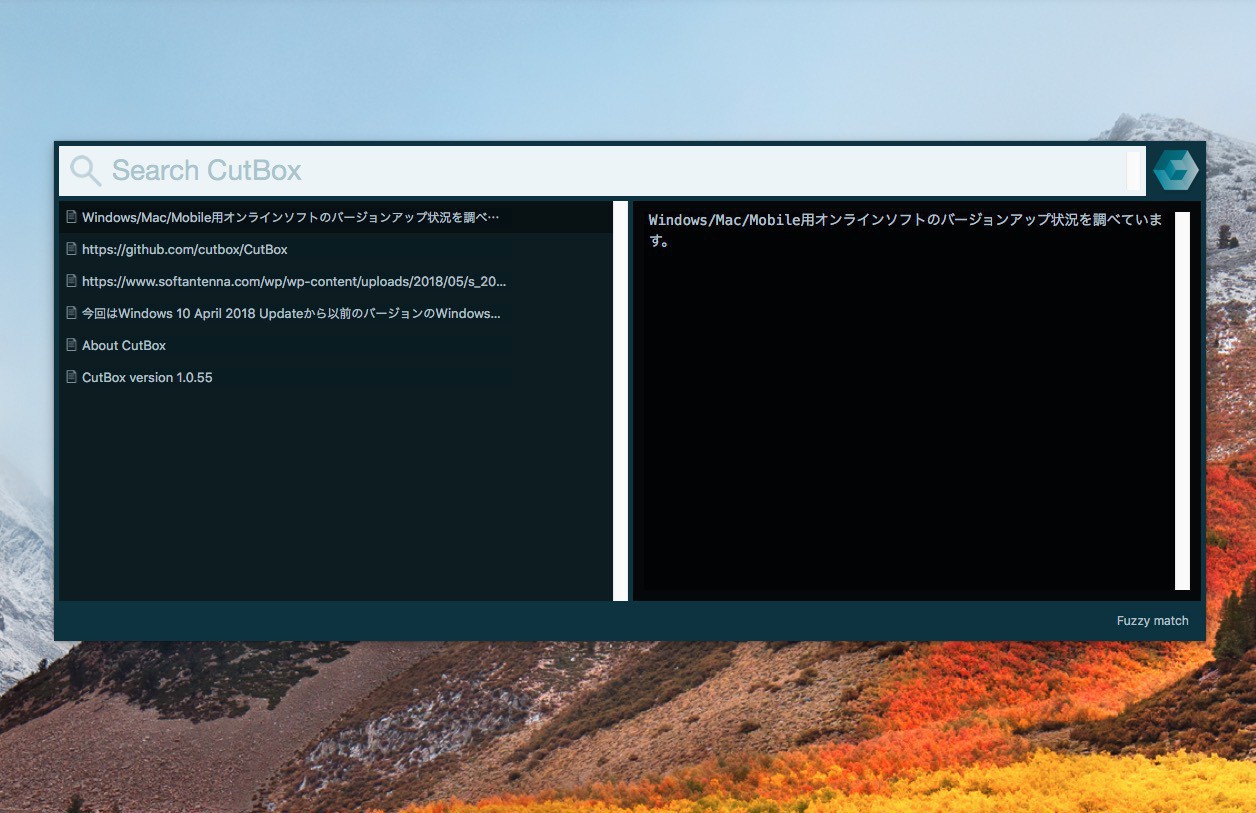Click document icon beside CutBox version 1.0.55
Screen dimensions: 1256x813
(x=71, y=376)
